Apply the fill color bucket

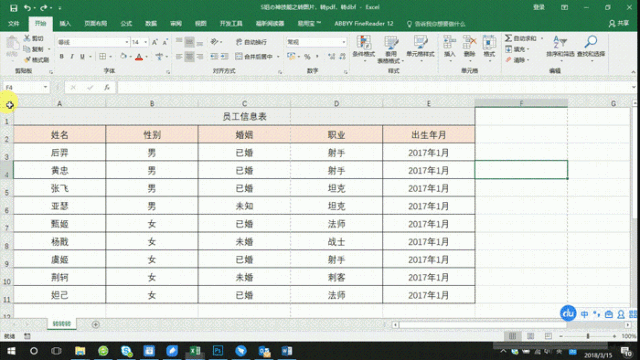click(x=123, y=56)
